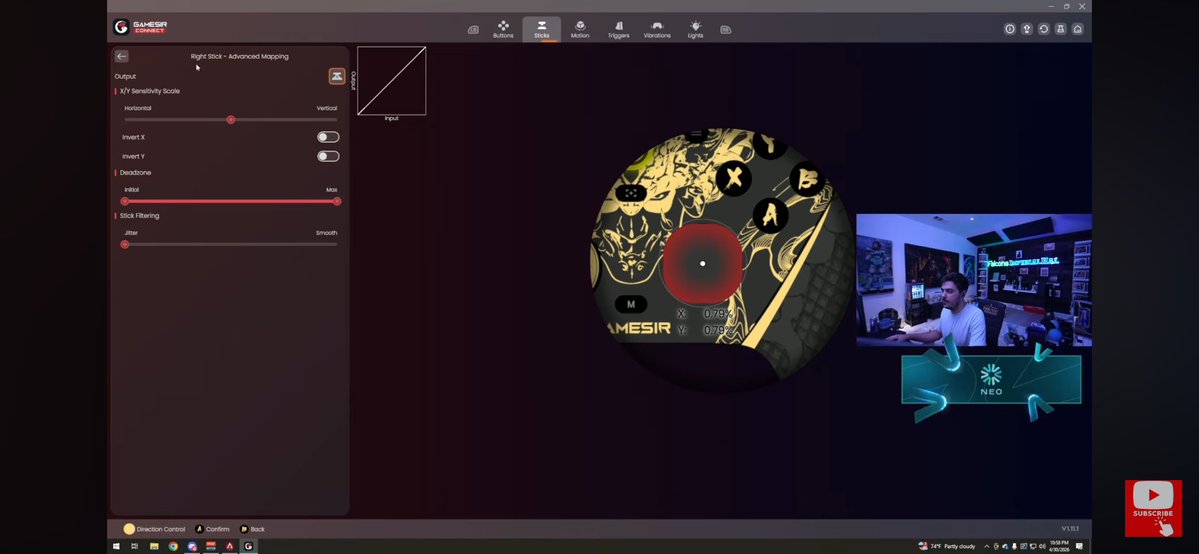Click the reset/restore circular arrow icon
Viewport: 1199px width, 554px height.
point(1044,29)
